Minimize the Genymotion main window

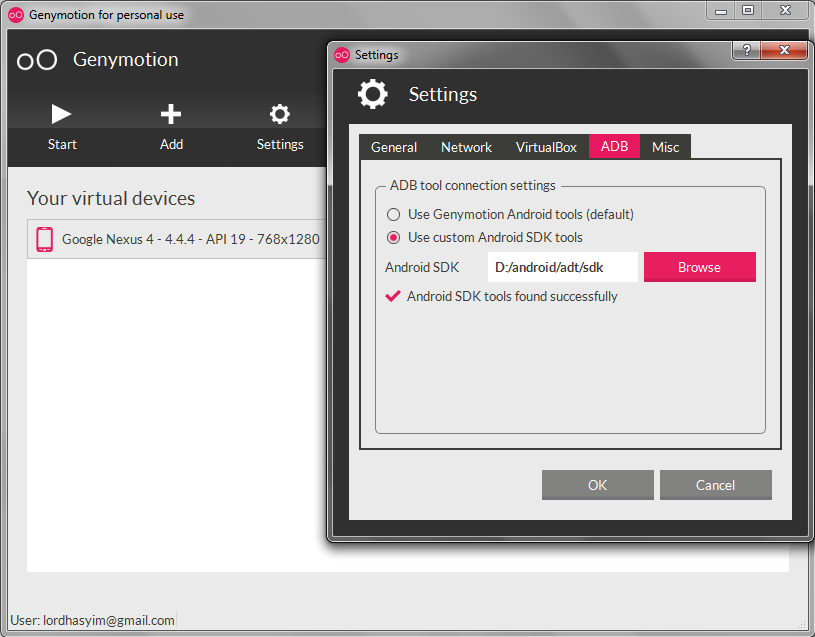point(721,10)
